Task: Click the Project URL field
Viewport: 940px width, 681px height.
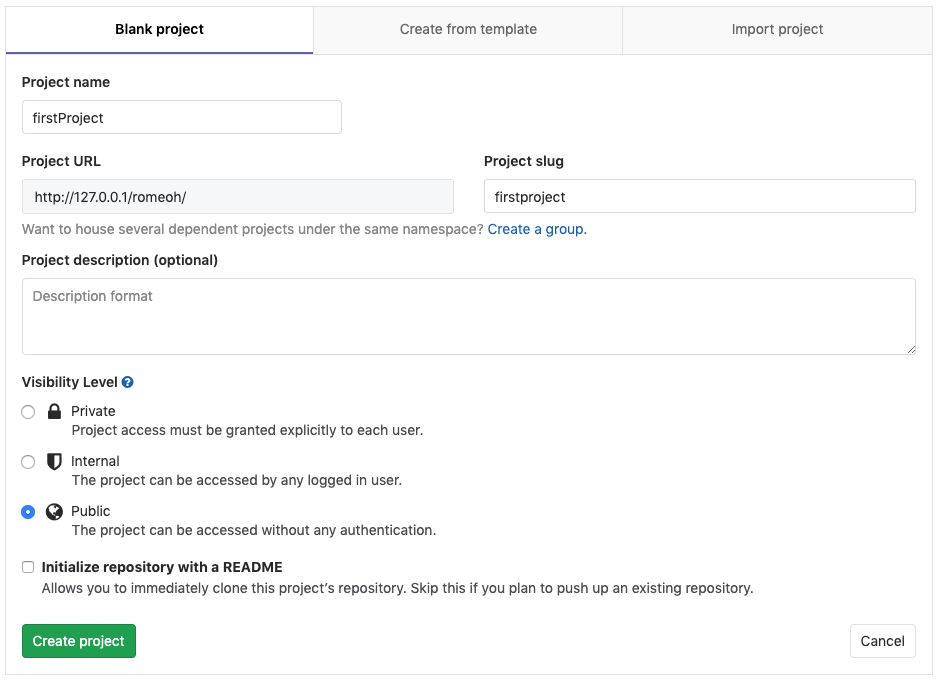Action: pos(238,196)
